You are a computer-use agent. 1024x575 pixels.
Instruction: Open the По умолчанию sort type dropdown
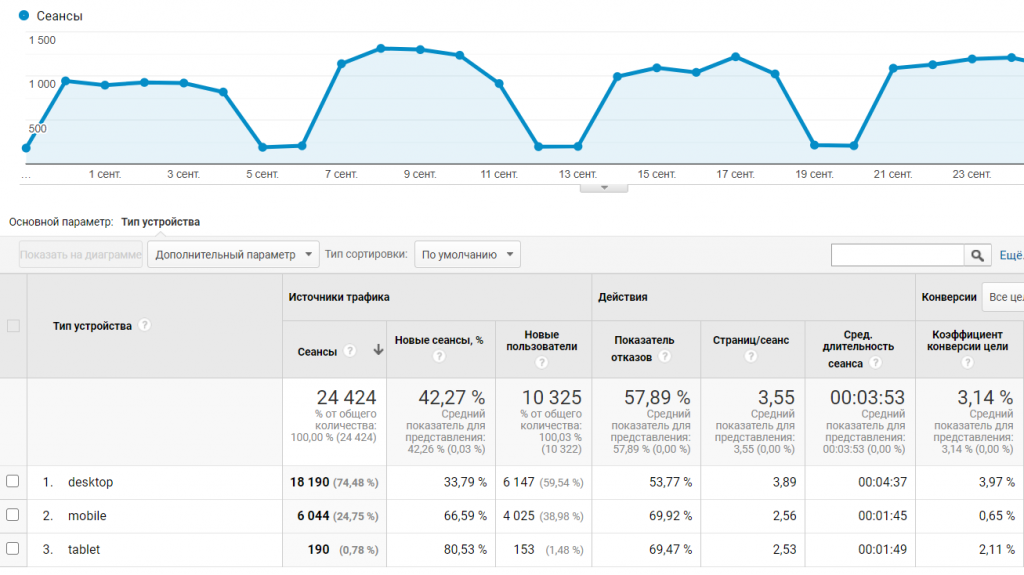pyautogui.click(x=467, y=254)
